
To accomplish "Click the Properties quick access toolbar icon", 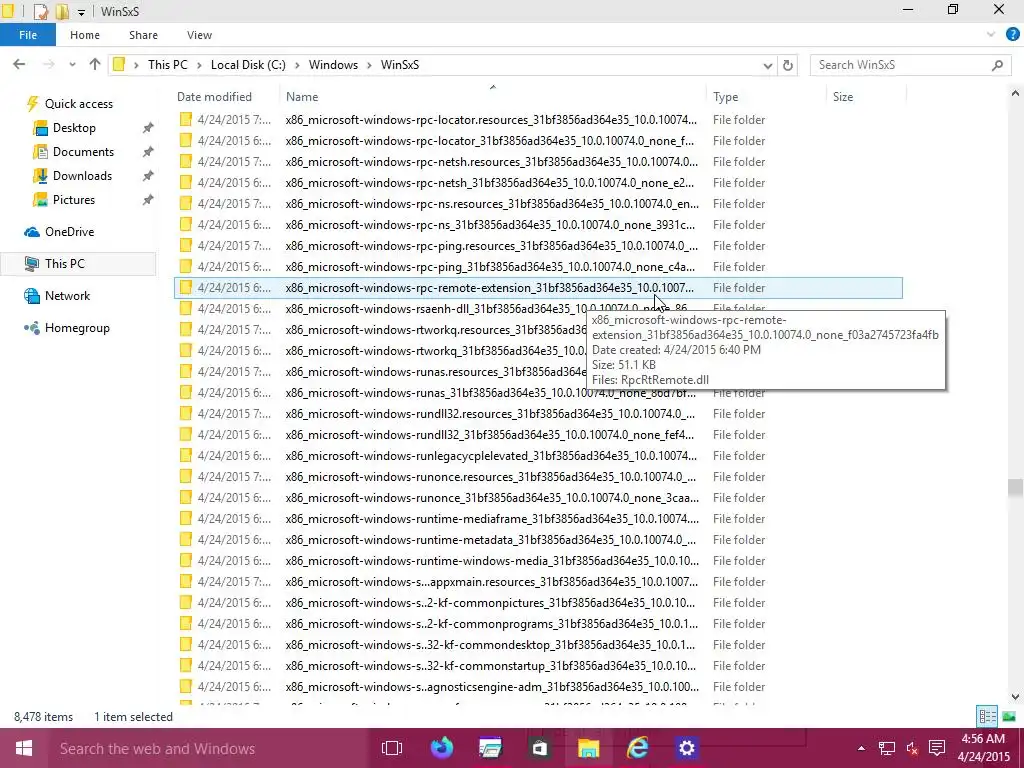I will tap(40, 11).
